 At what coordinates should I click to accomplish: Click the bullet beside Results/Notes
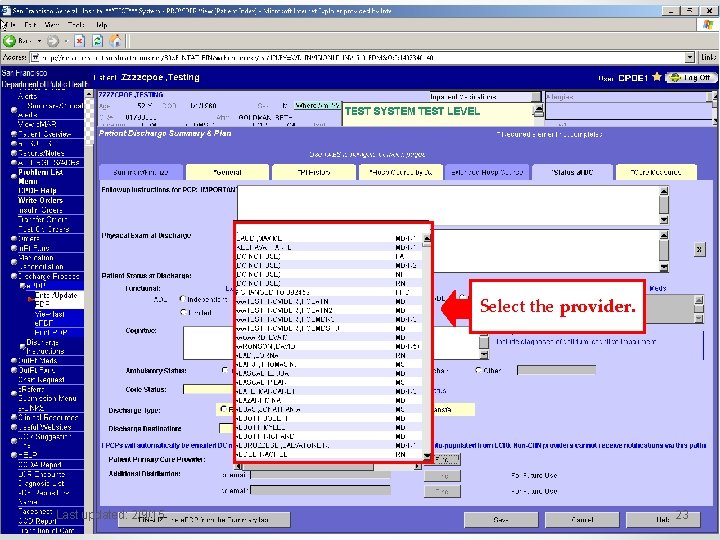click(14, 153)
